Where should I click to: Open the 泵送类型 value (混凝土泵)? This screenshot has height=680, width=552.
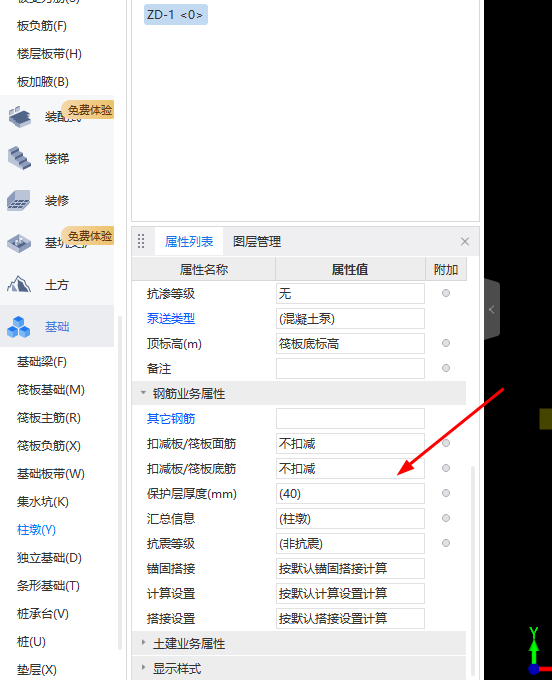pos(350,319)
